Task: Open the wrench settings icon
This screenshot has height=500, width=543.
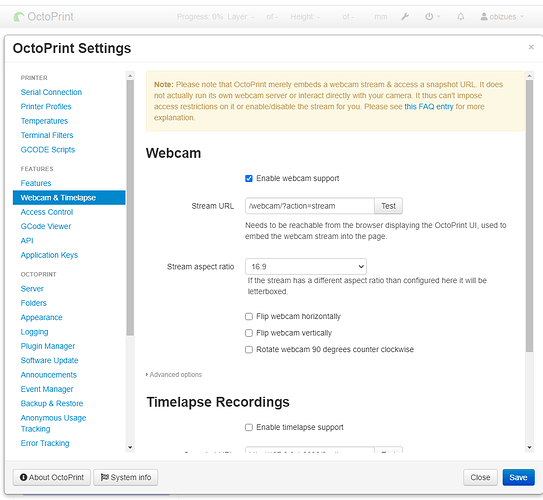Action: (405, 16)
